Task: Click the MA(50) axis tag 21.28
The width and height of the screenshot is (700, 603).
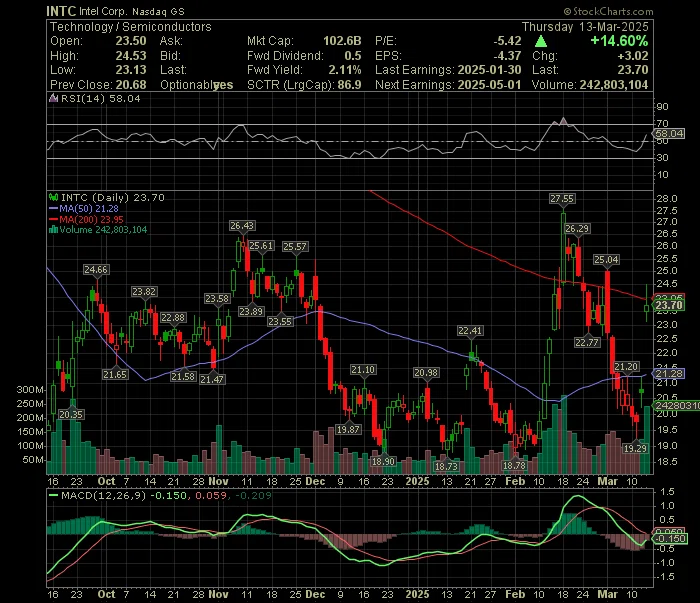Action: [668, 373]
